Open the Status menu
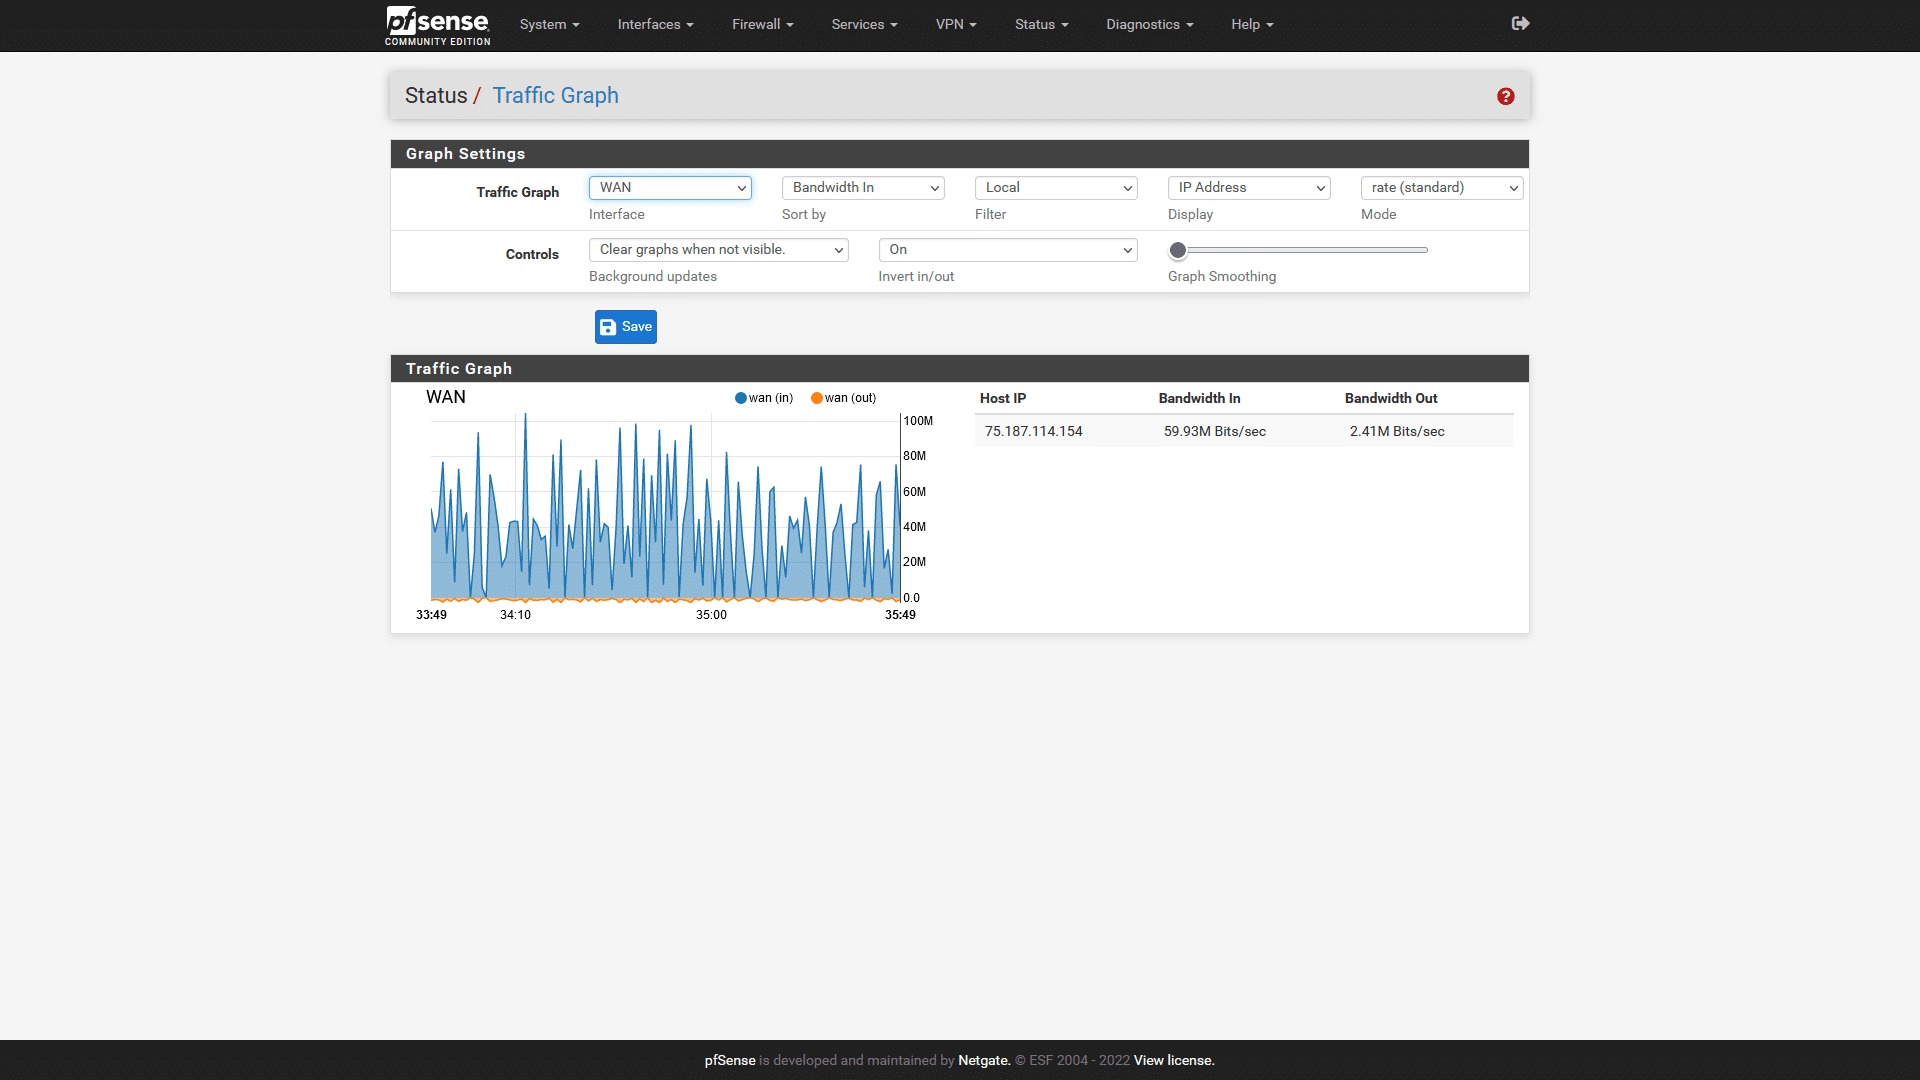 click(x=1040, y=24)
